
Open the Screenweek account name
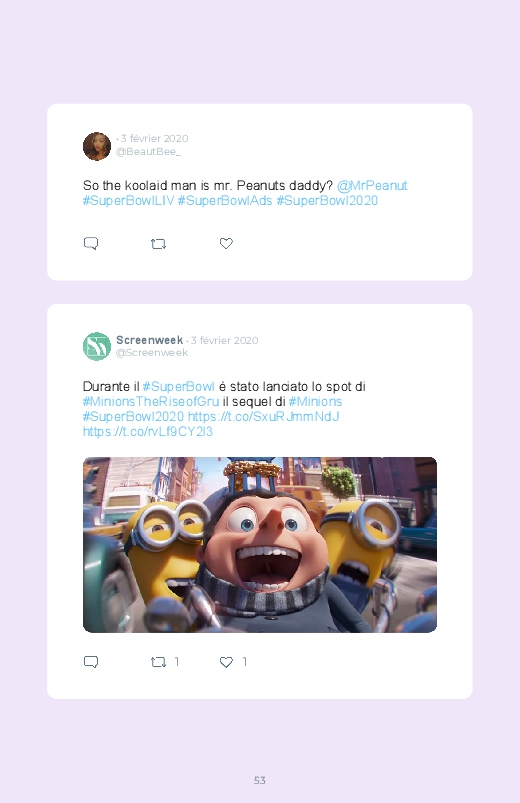coord(149,340)
